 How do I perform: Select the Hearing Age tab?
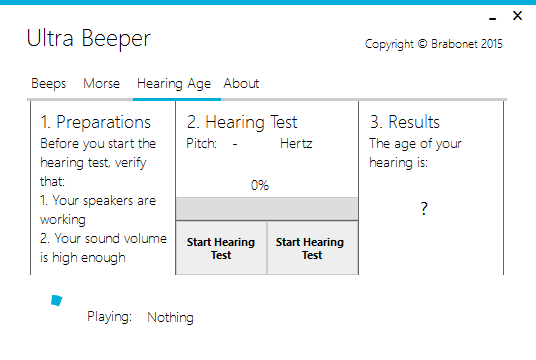pyautogui.click(x=174, y=84)
